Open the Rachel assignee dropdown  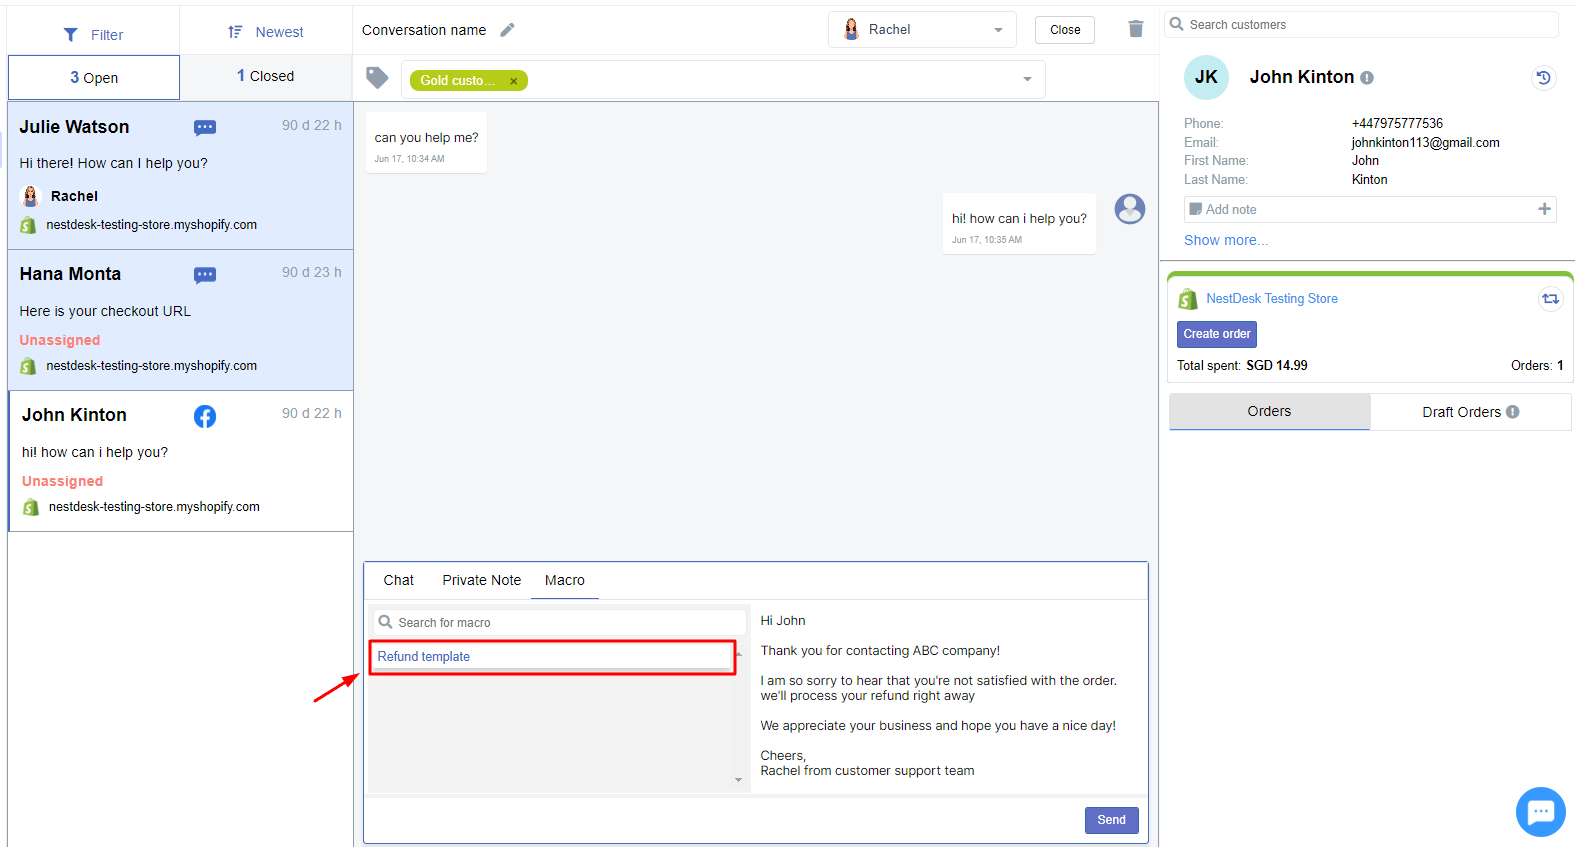click(x=922, y=30)
